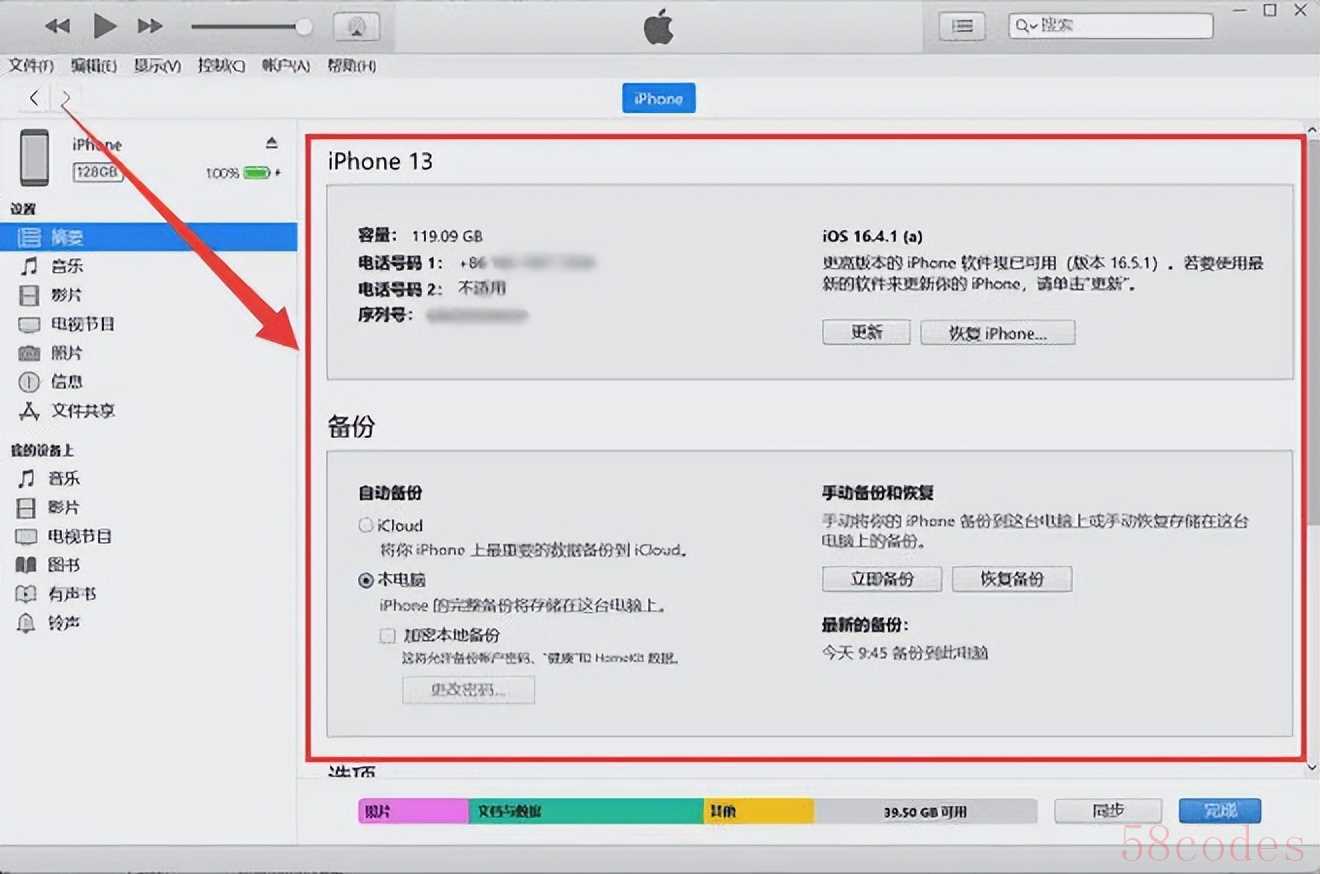Select the iCloud backup radio button
Image resolution: width=1320 pixels, height=874 pixels.
(x=366, y=525)
